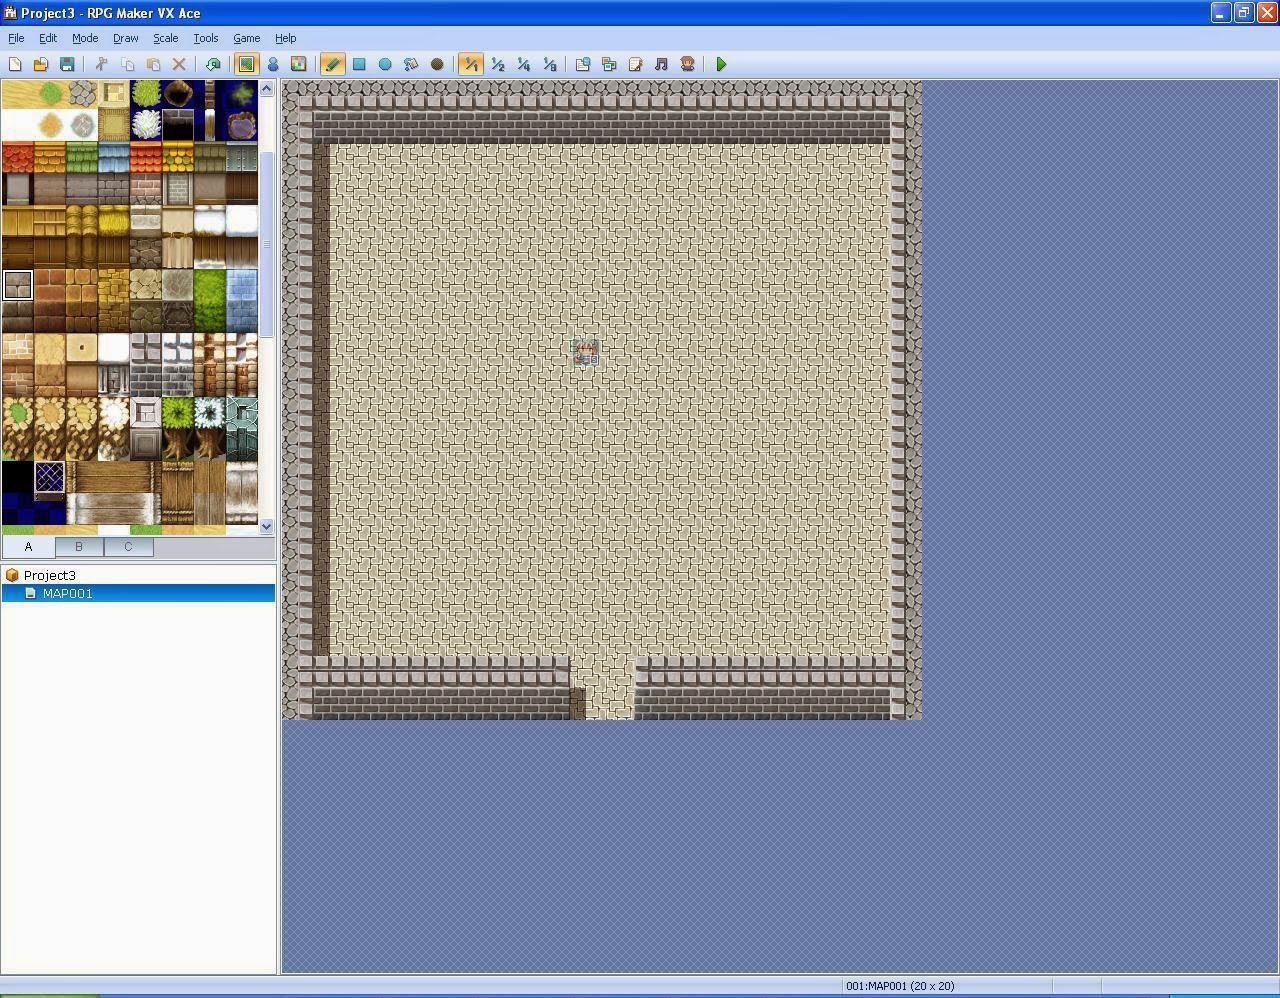Save project using floppy disk icon

(x=67, y=64)
